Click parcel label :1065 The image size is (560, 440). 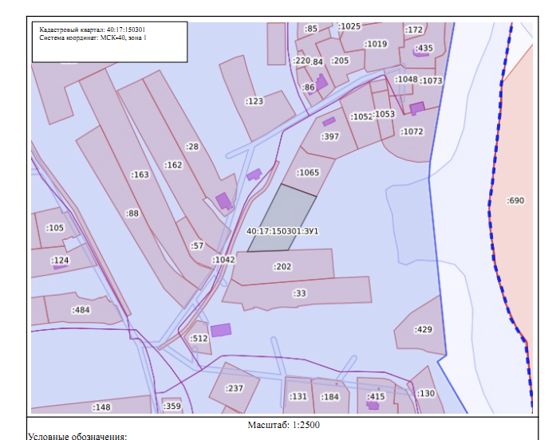point(308,173)
